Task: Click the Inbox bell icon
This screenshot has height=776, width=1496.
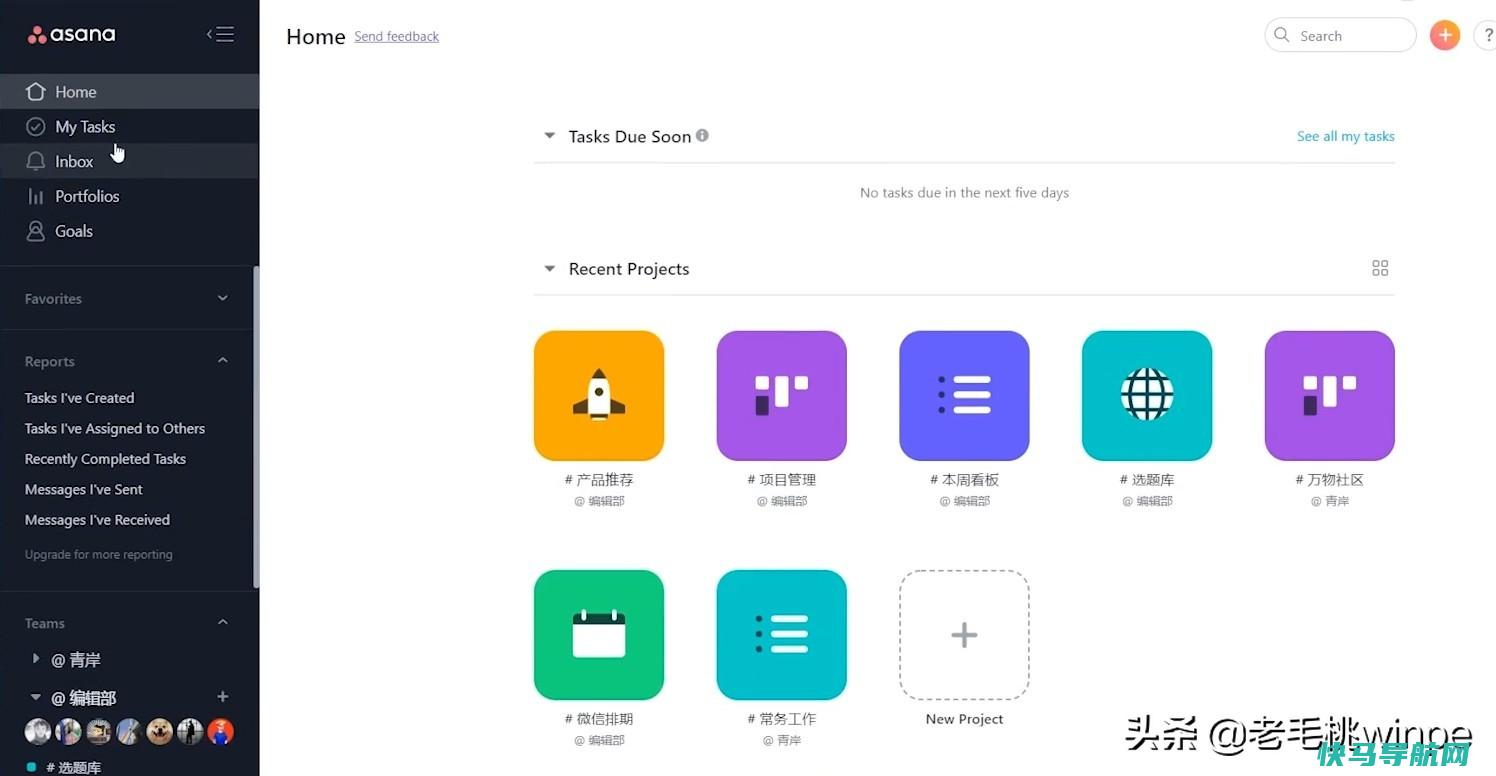Action: [x=36, y=161]
